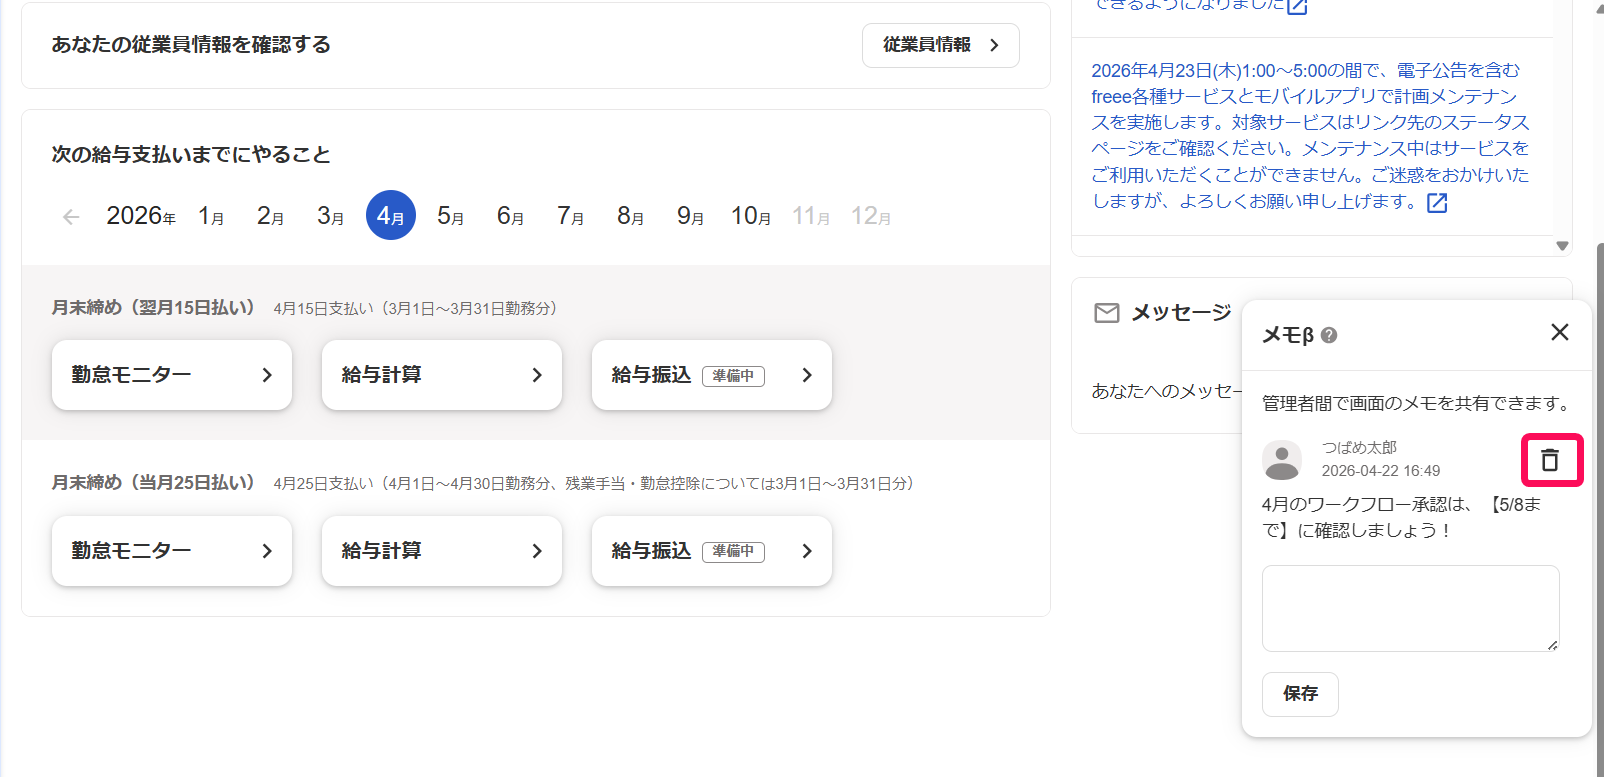Viewport: 1604px width, 777px height.
Task: Open external link icon after できるようになりました
Action: click(1298, 6)
